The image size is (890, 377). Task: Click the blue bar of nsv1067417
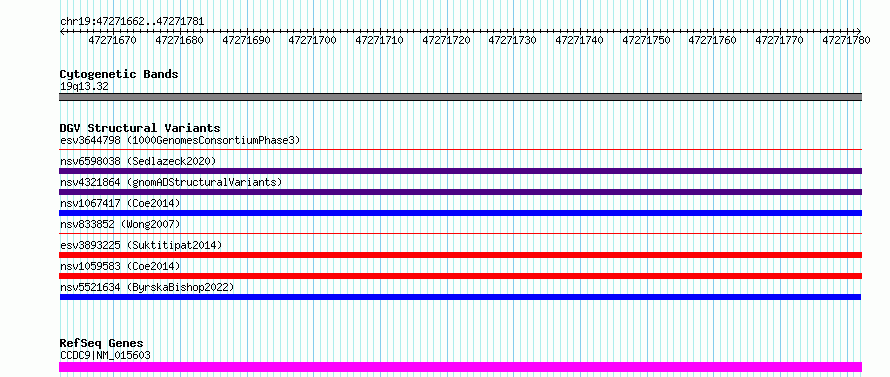tap(460, 213)
